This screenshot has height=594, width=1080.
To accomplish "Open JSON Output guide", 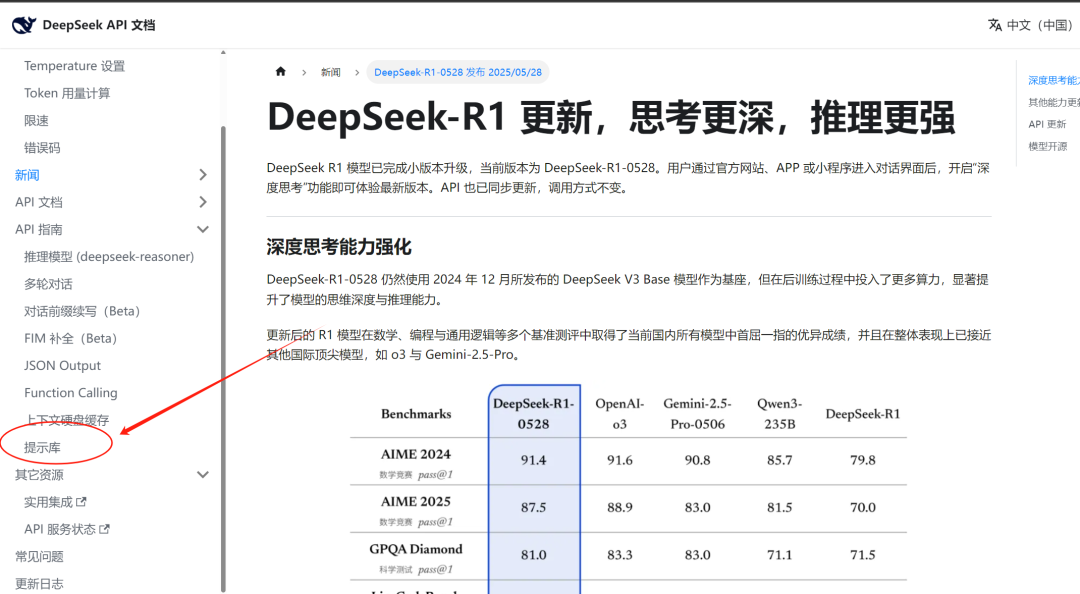I will tap(62, 366).
